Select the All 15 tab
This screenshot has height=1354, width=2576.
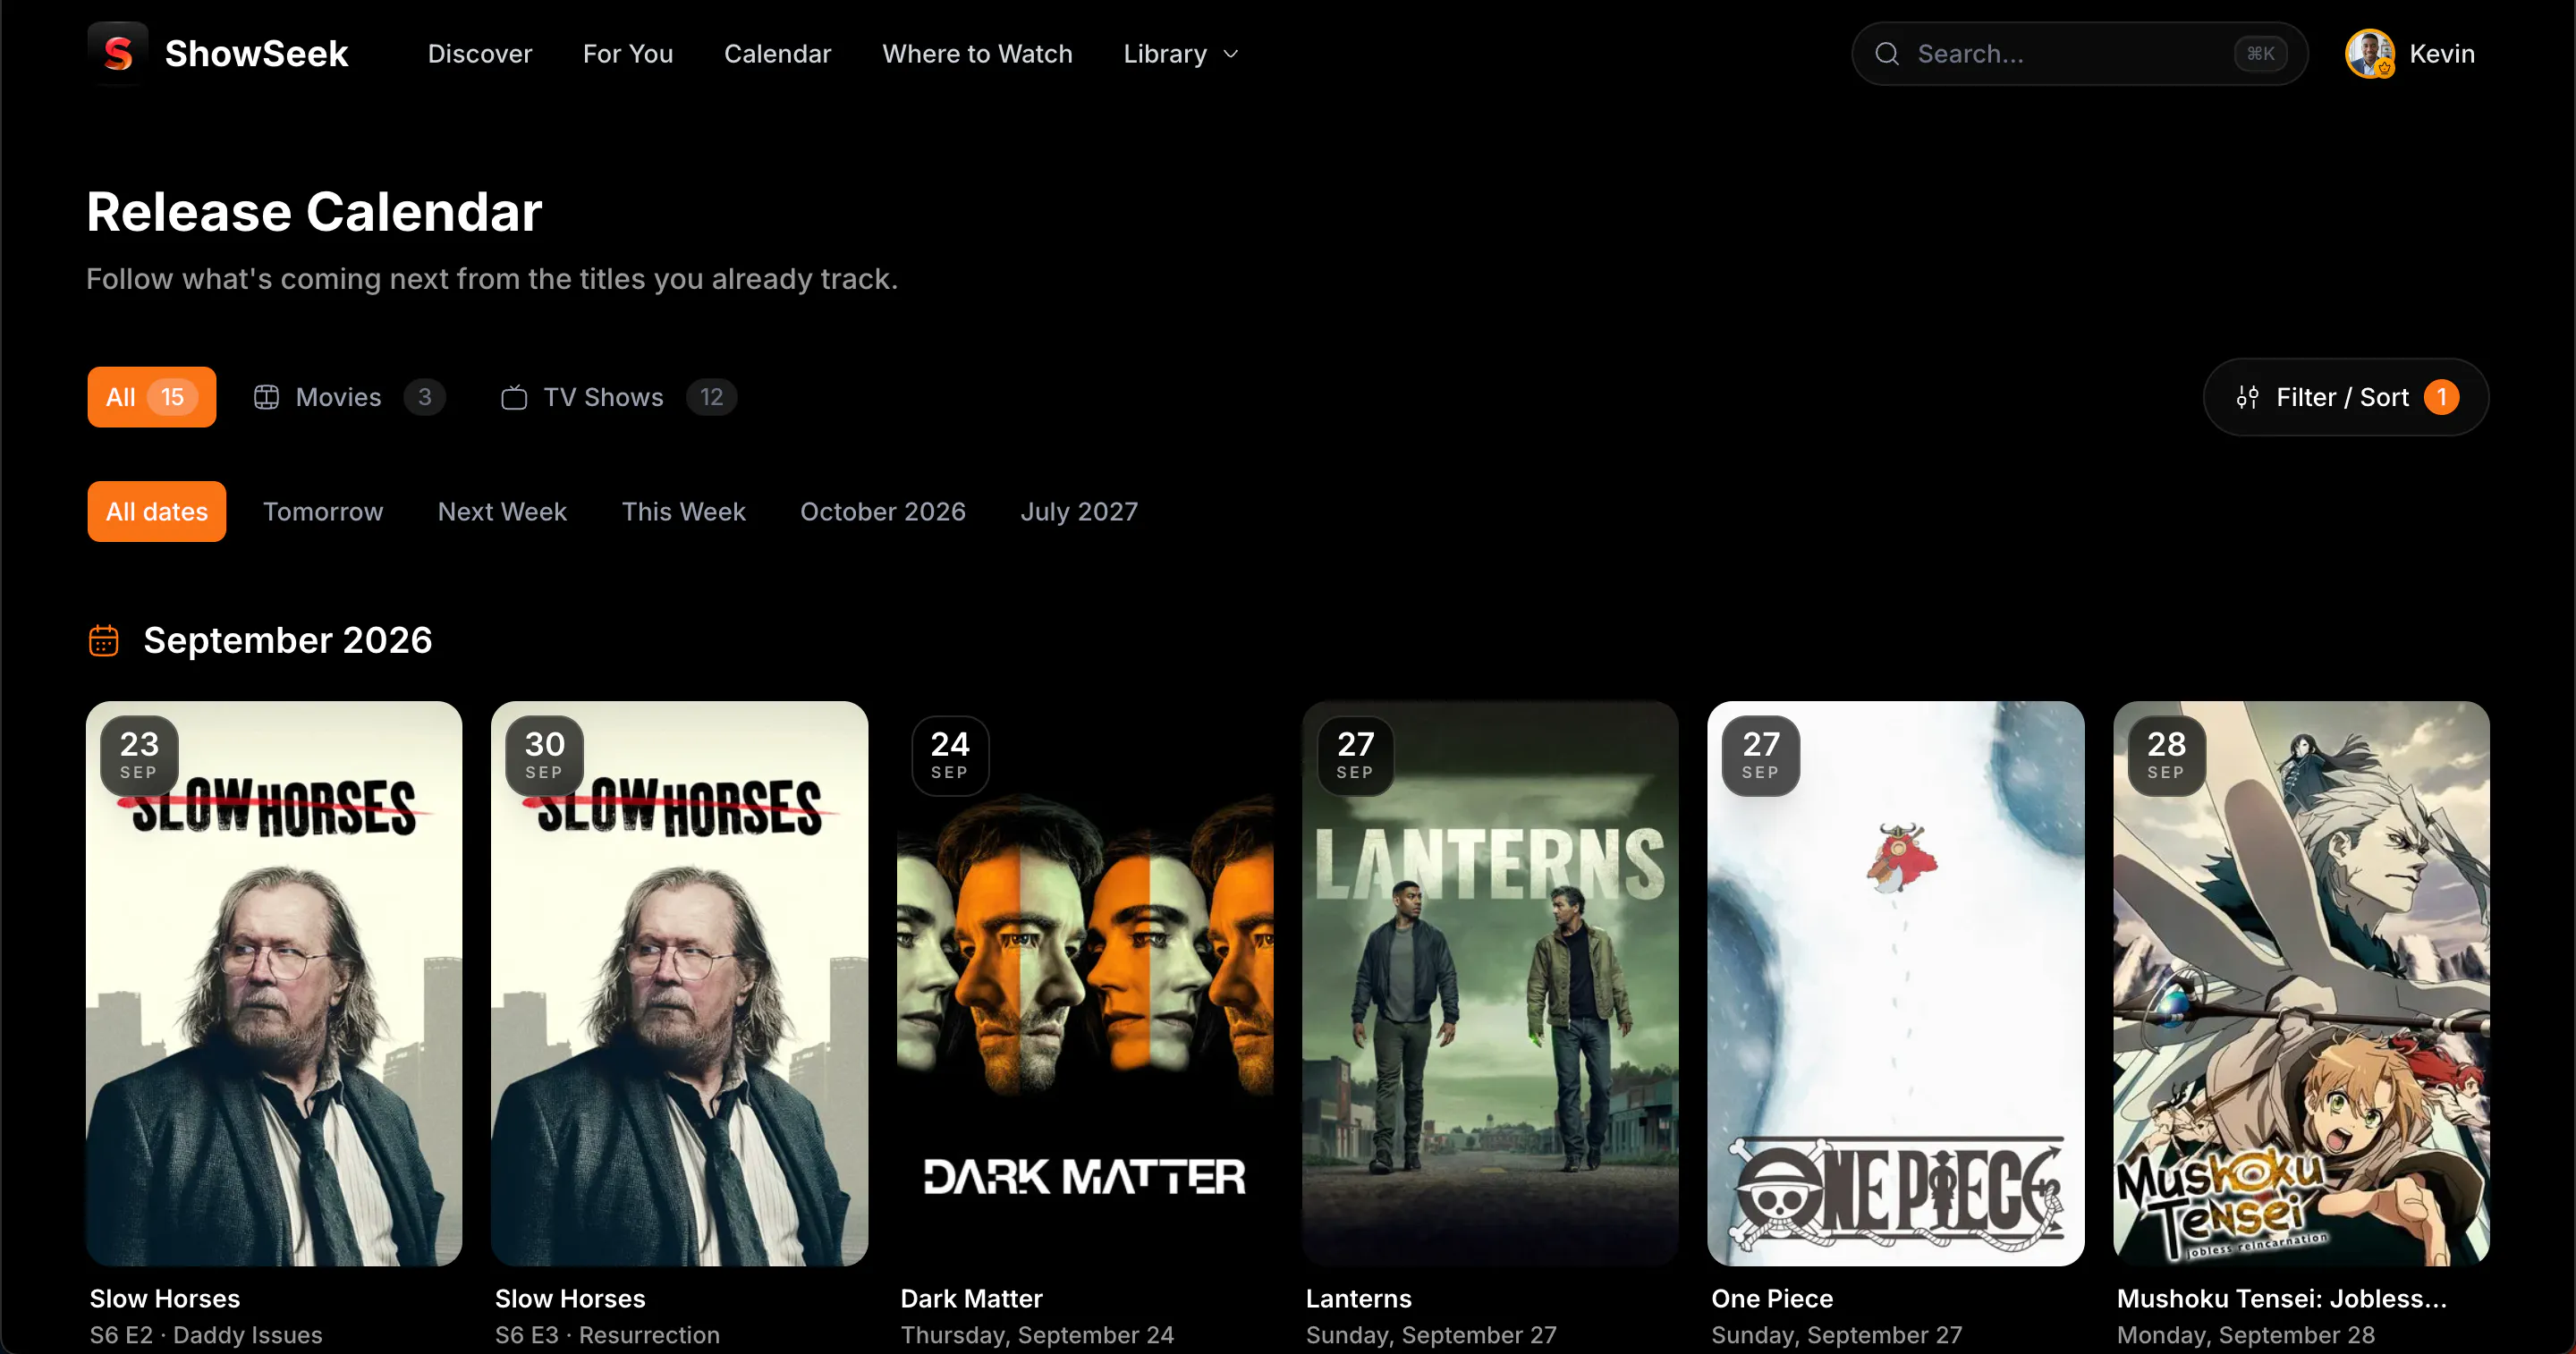pos(152,397)
